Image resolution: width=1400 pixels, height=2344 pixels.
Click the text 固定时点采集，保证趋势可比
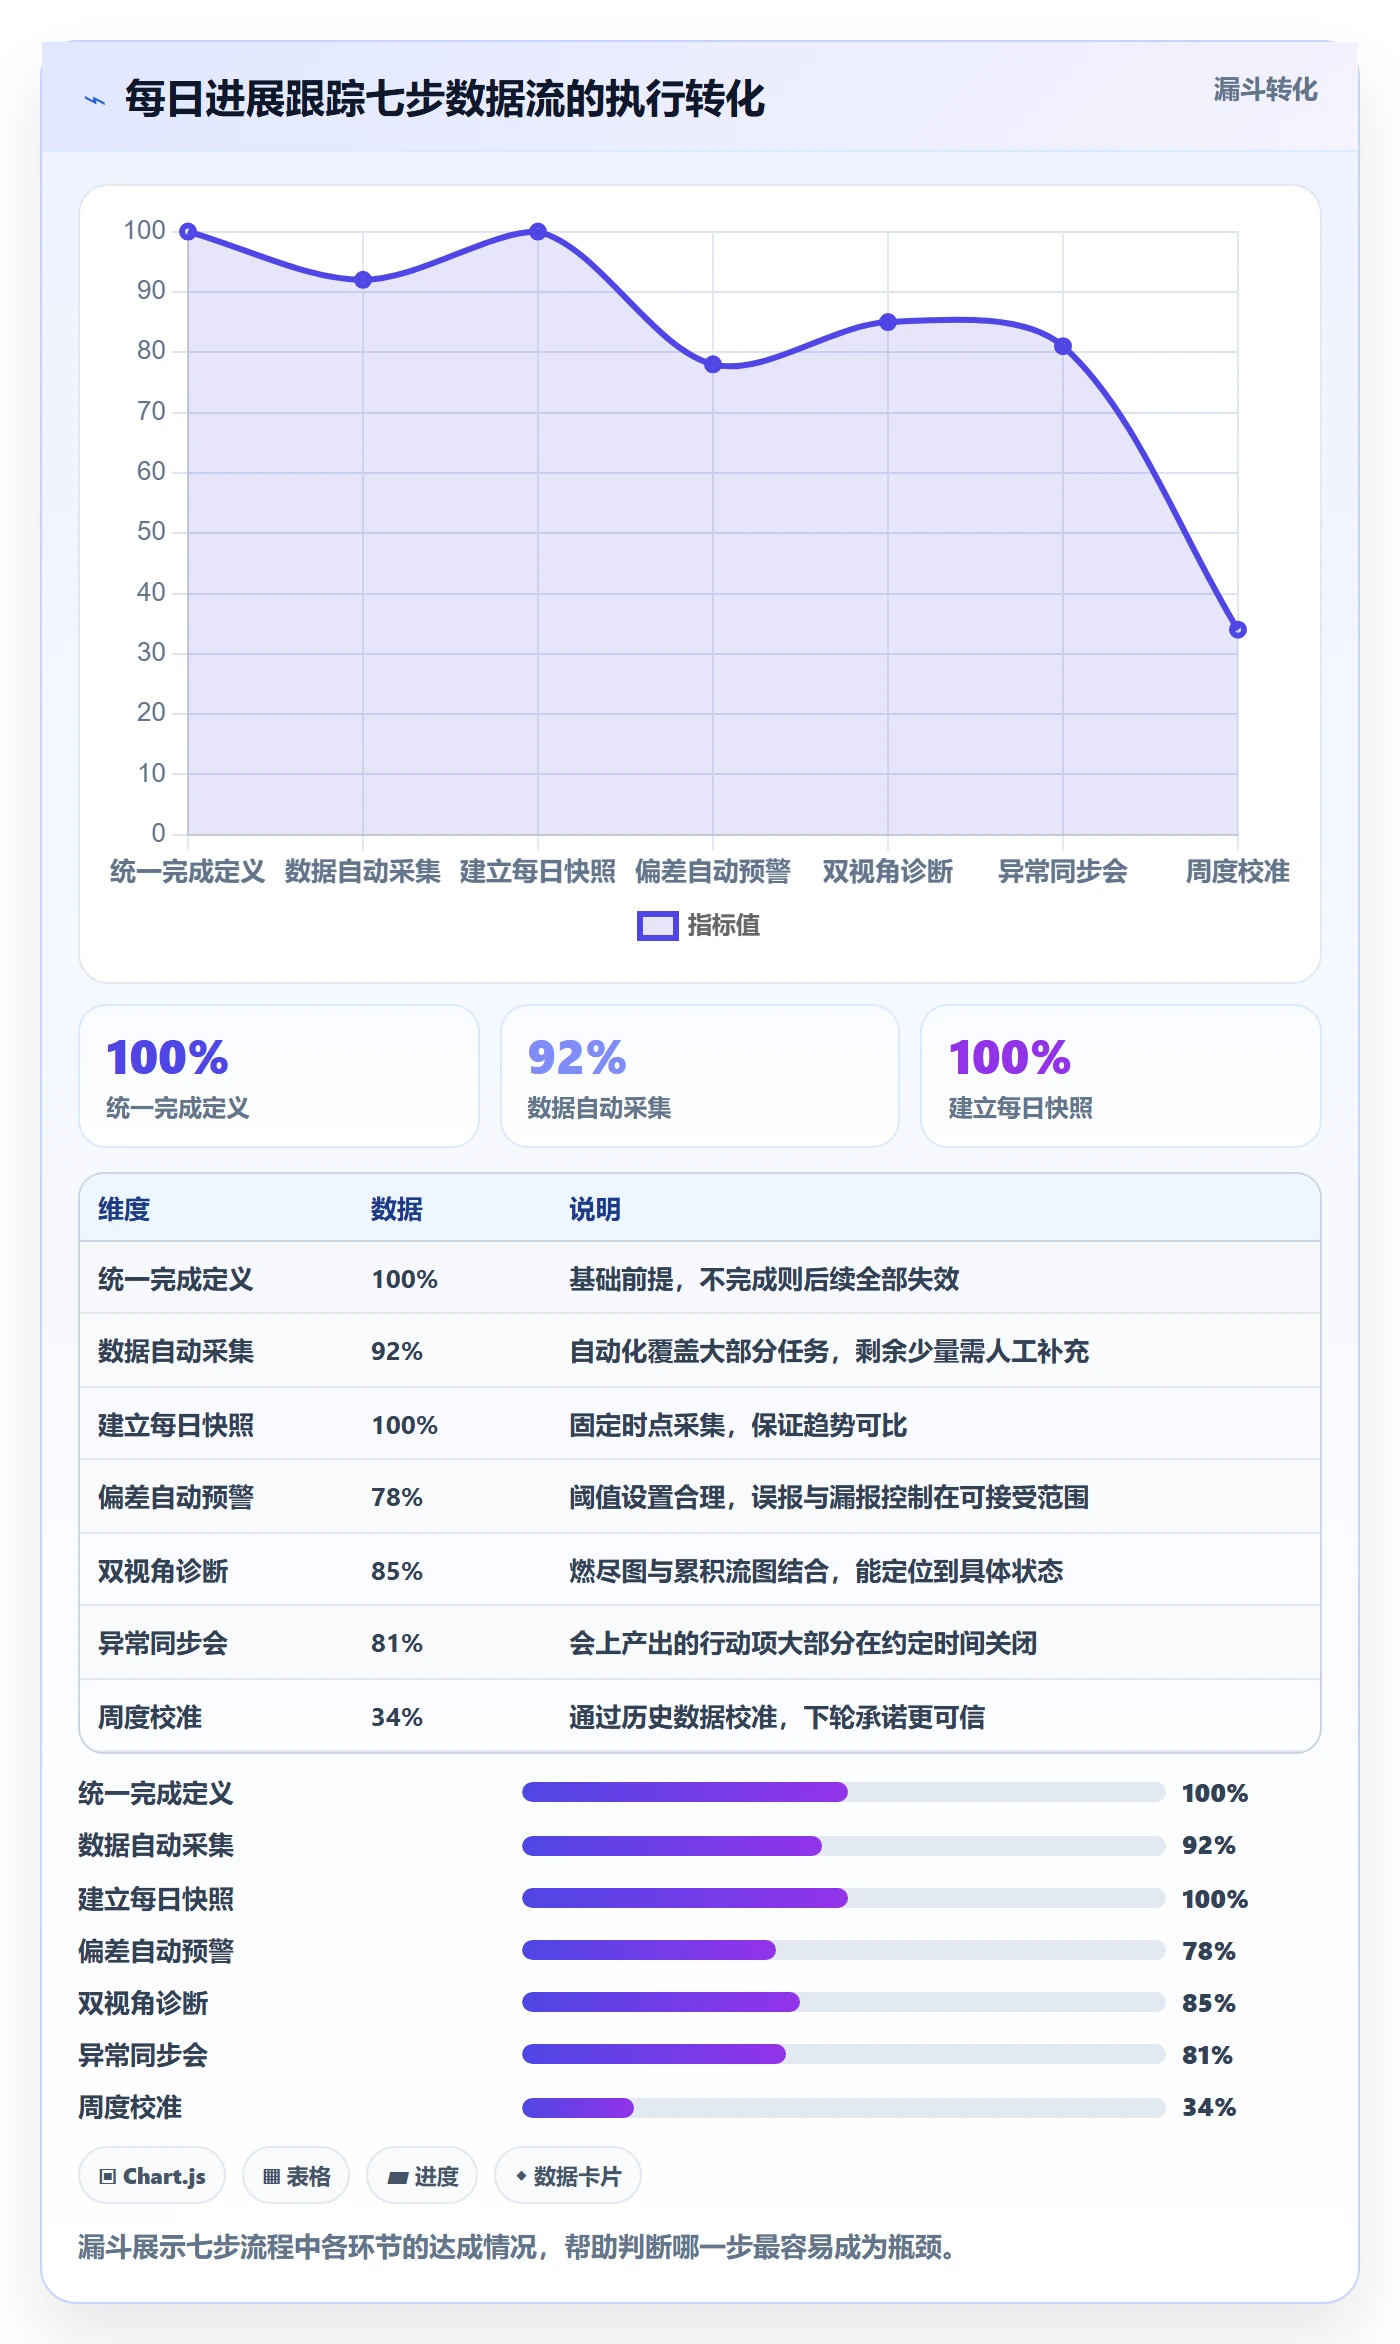coord(738,1425)
